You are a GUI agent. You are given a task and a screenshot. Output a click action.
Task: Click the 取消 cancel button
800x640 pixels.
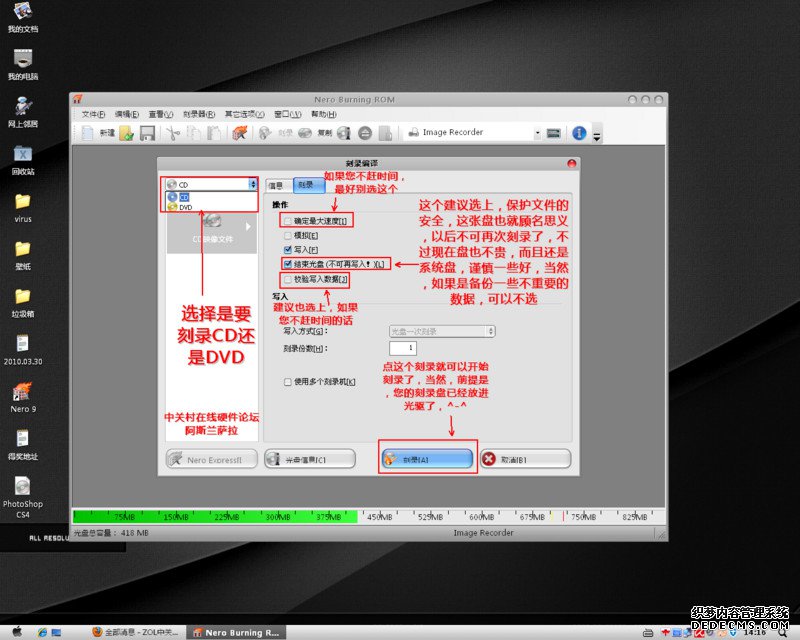526,459
